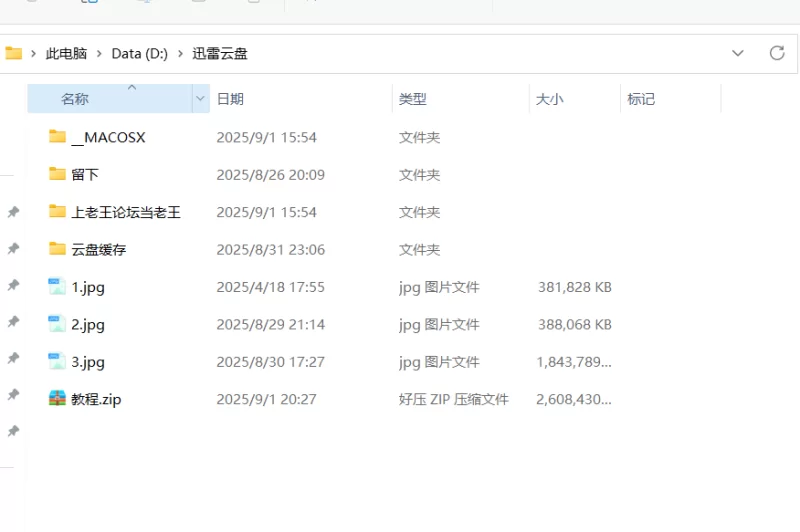Click the _MACOSX folder icon
The width and height of the screenshot is (800, 532).
pos(57,136)
